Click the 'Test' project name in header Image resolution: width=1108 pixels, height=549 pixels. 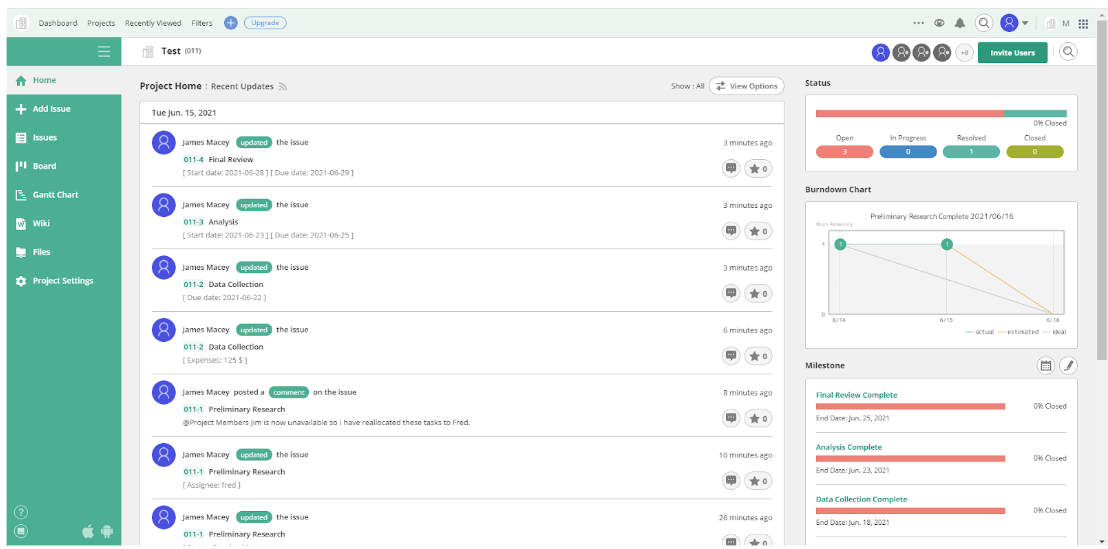pyautogui.click(x=171, y=52)
